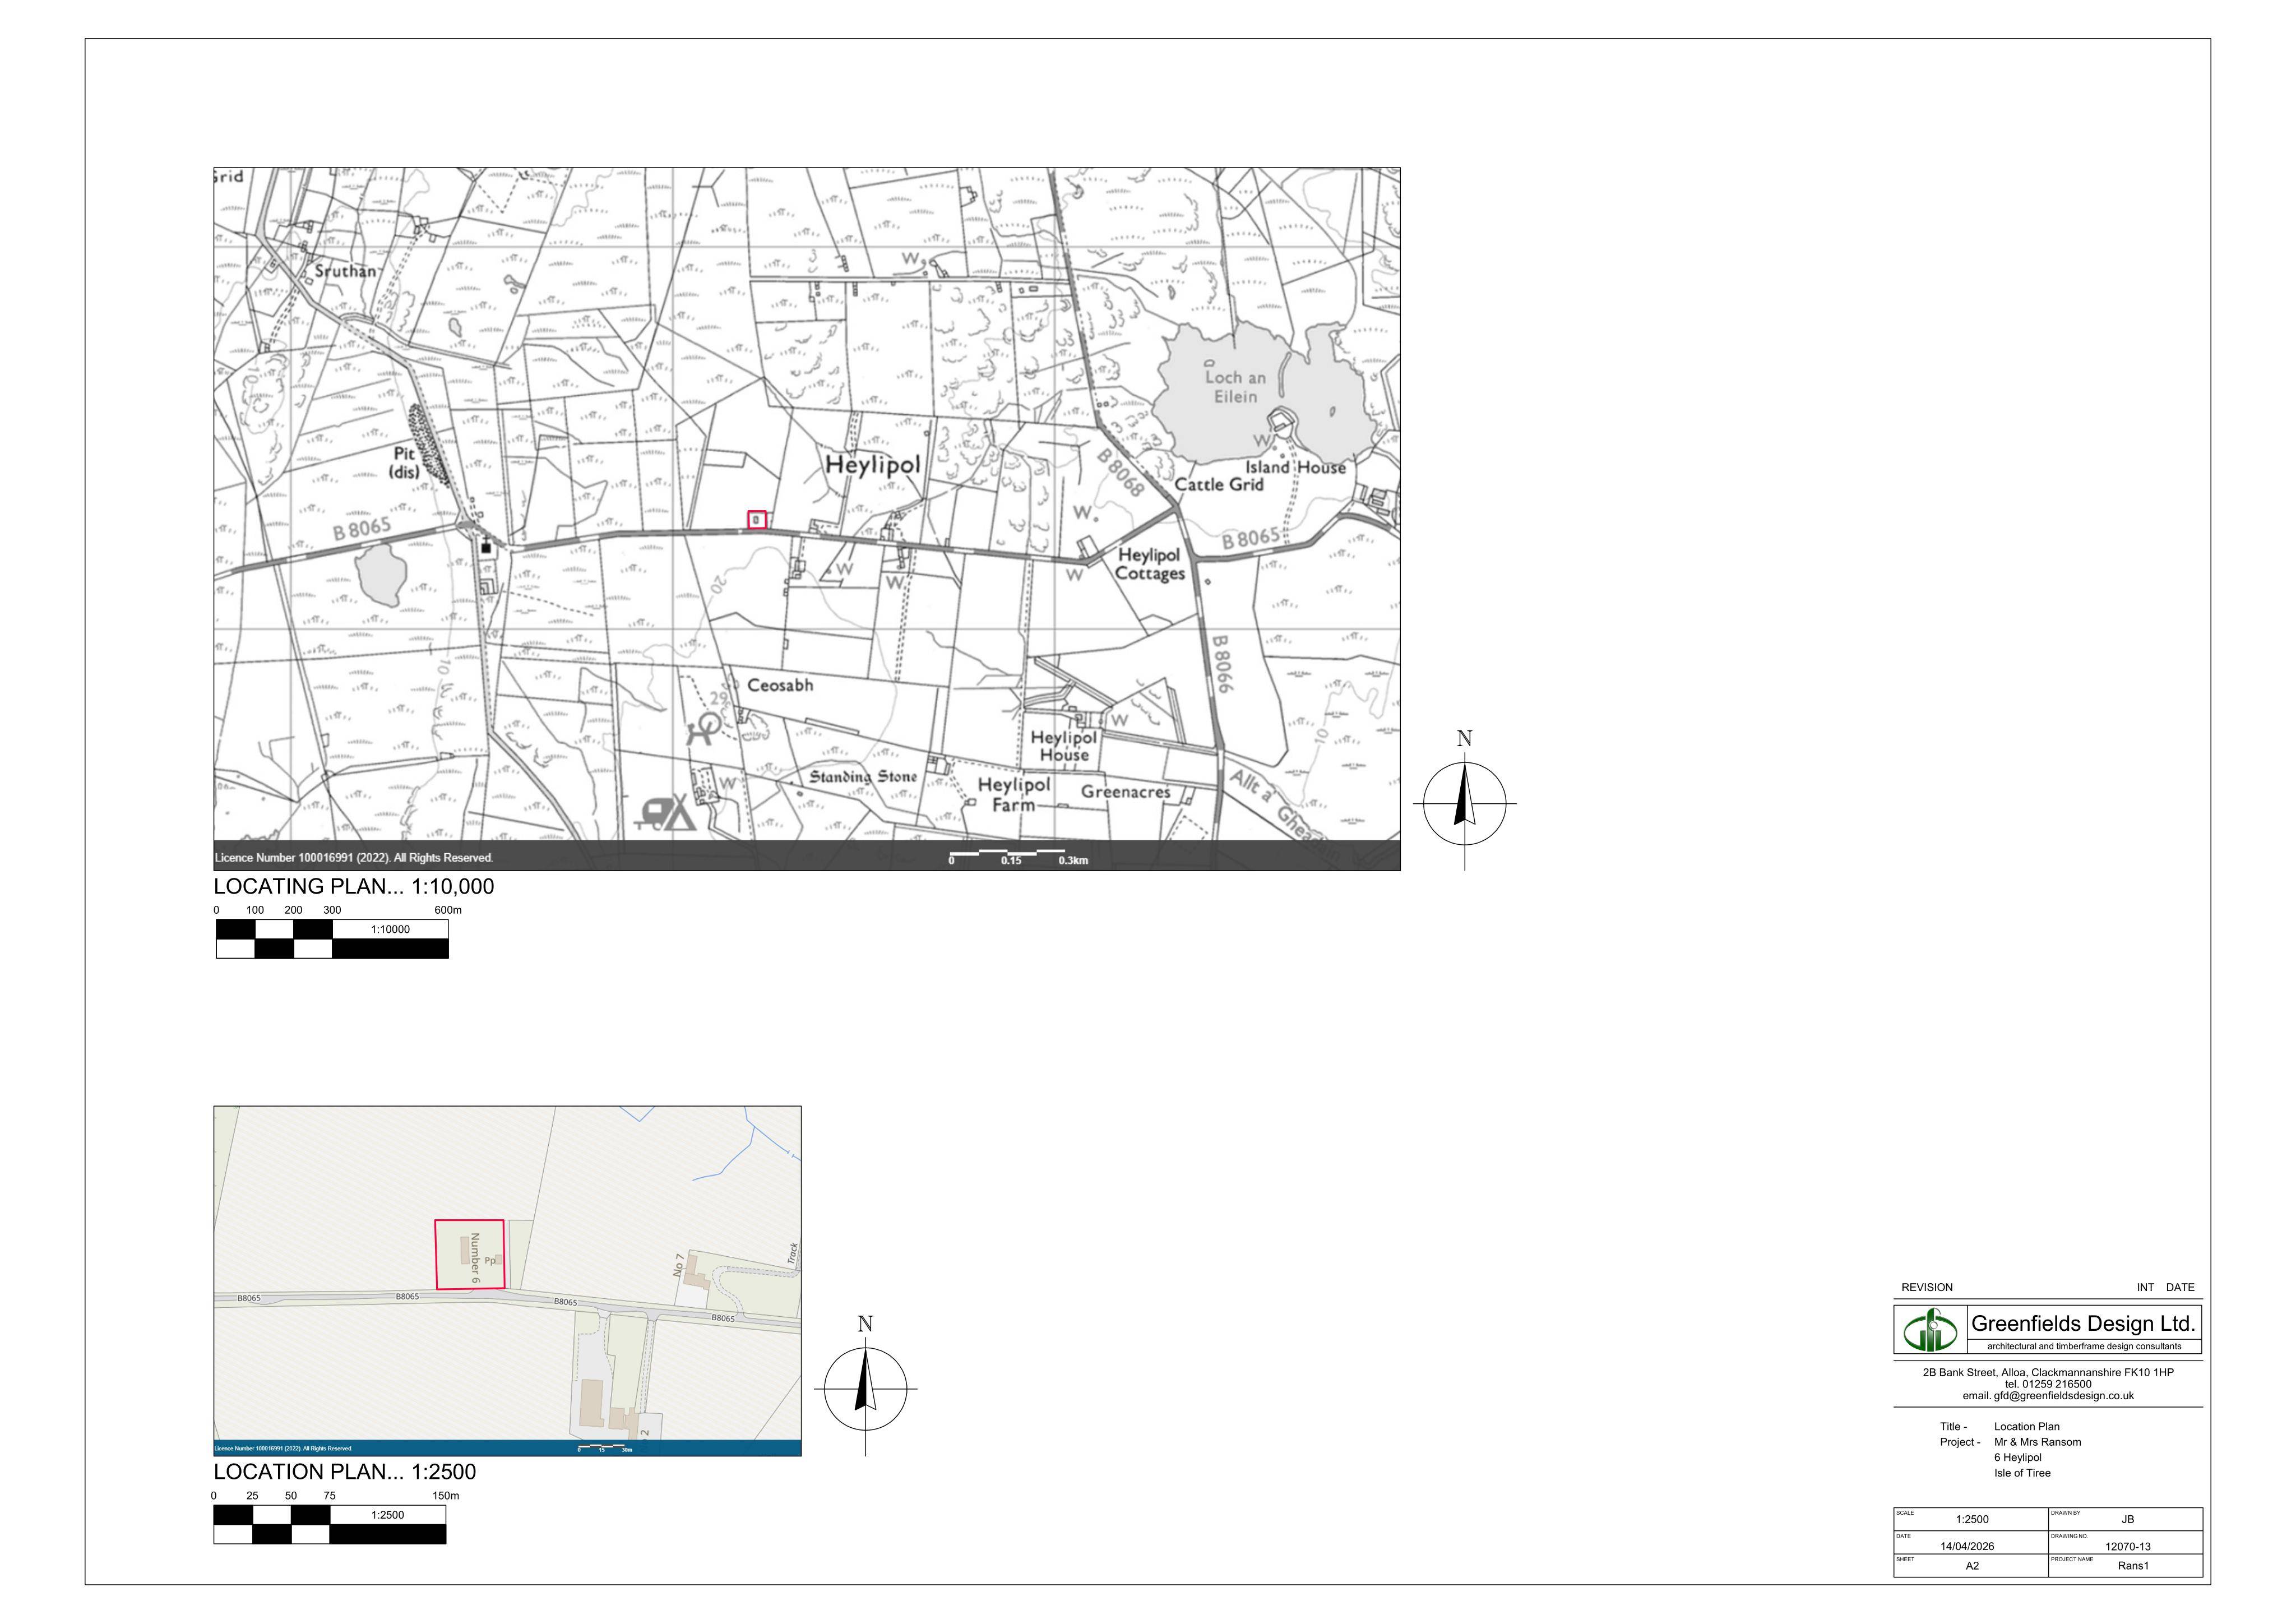Click the "LOCATING PLAN... 1:10,000" heading

tap(354, 886)
